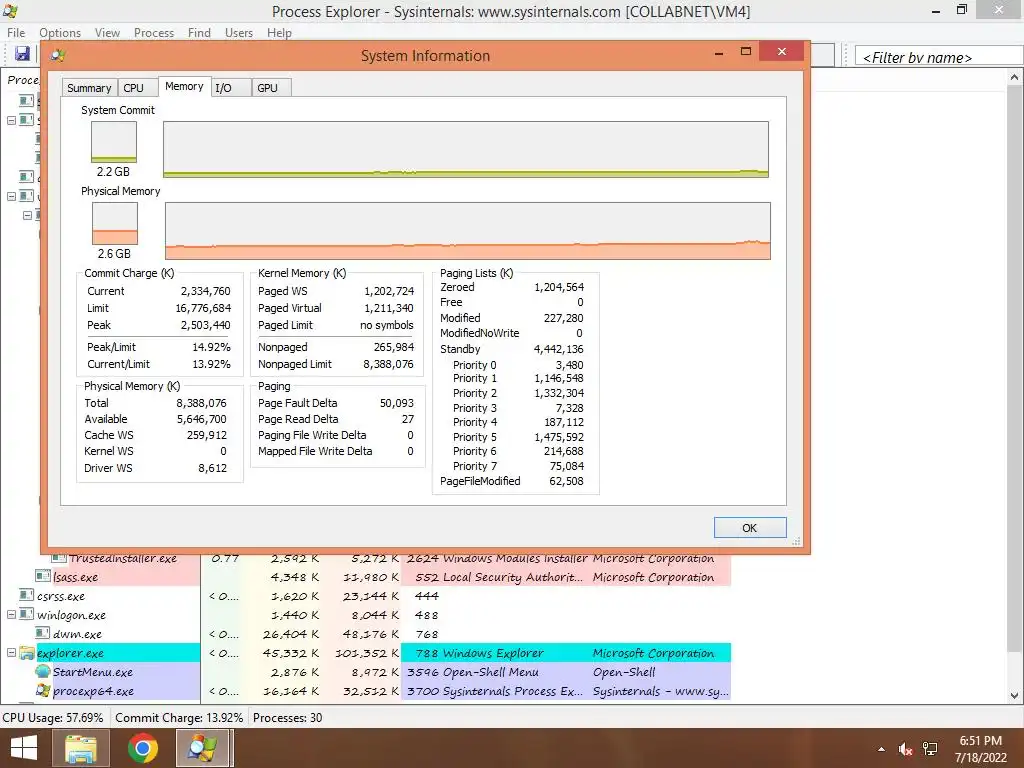Open the View menu
Viewport: 1024px width, 768px height.
pyautogui.click(x=107, y=33)
